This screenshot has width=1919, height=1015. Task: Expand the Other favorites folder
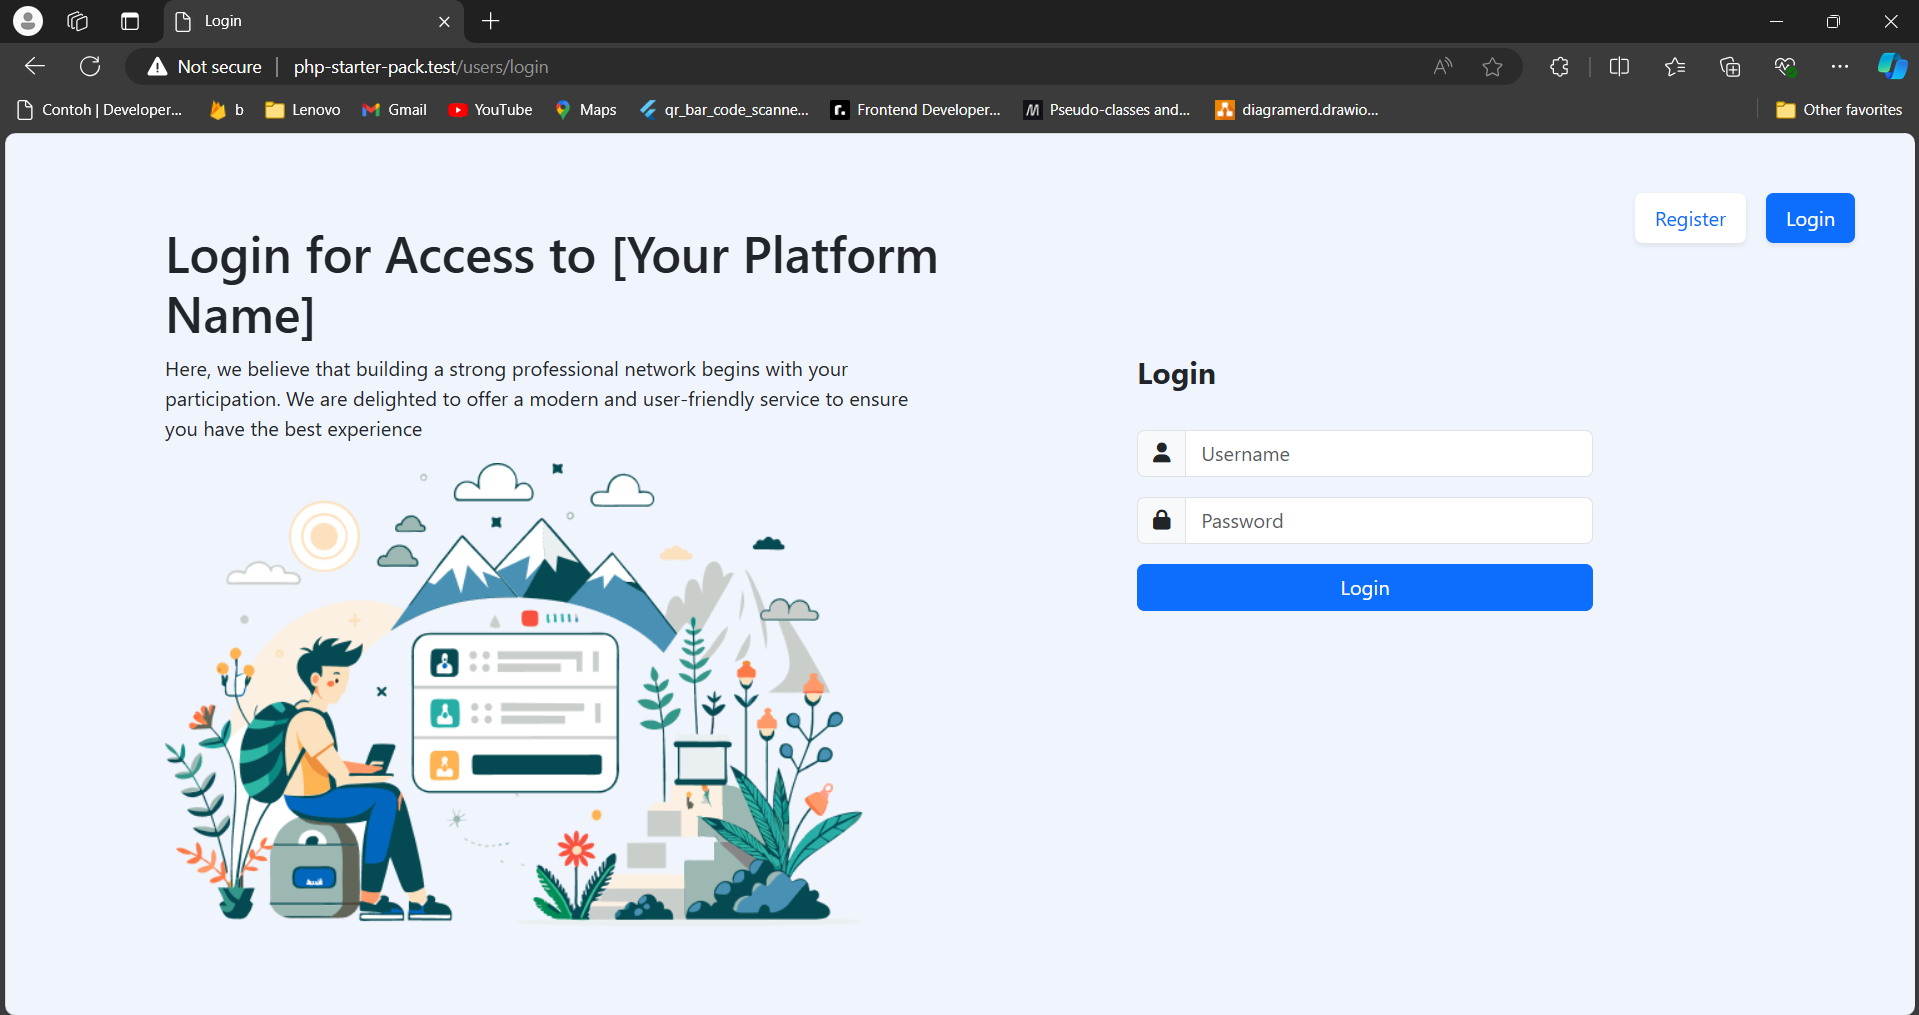click(1839, 110)
